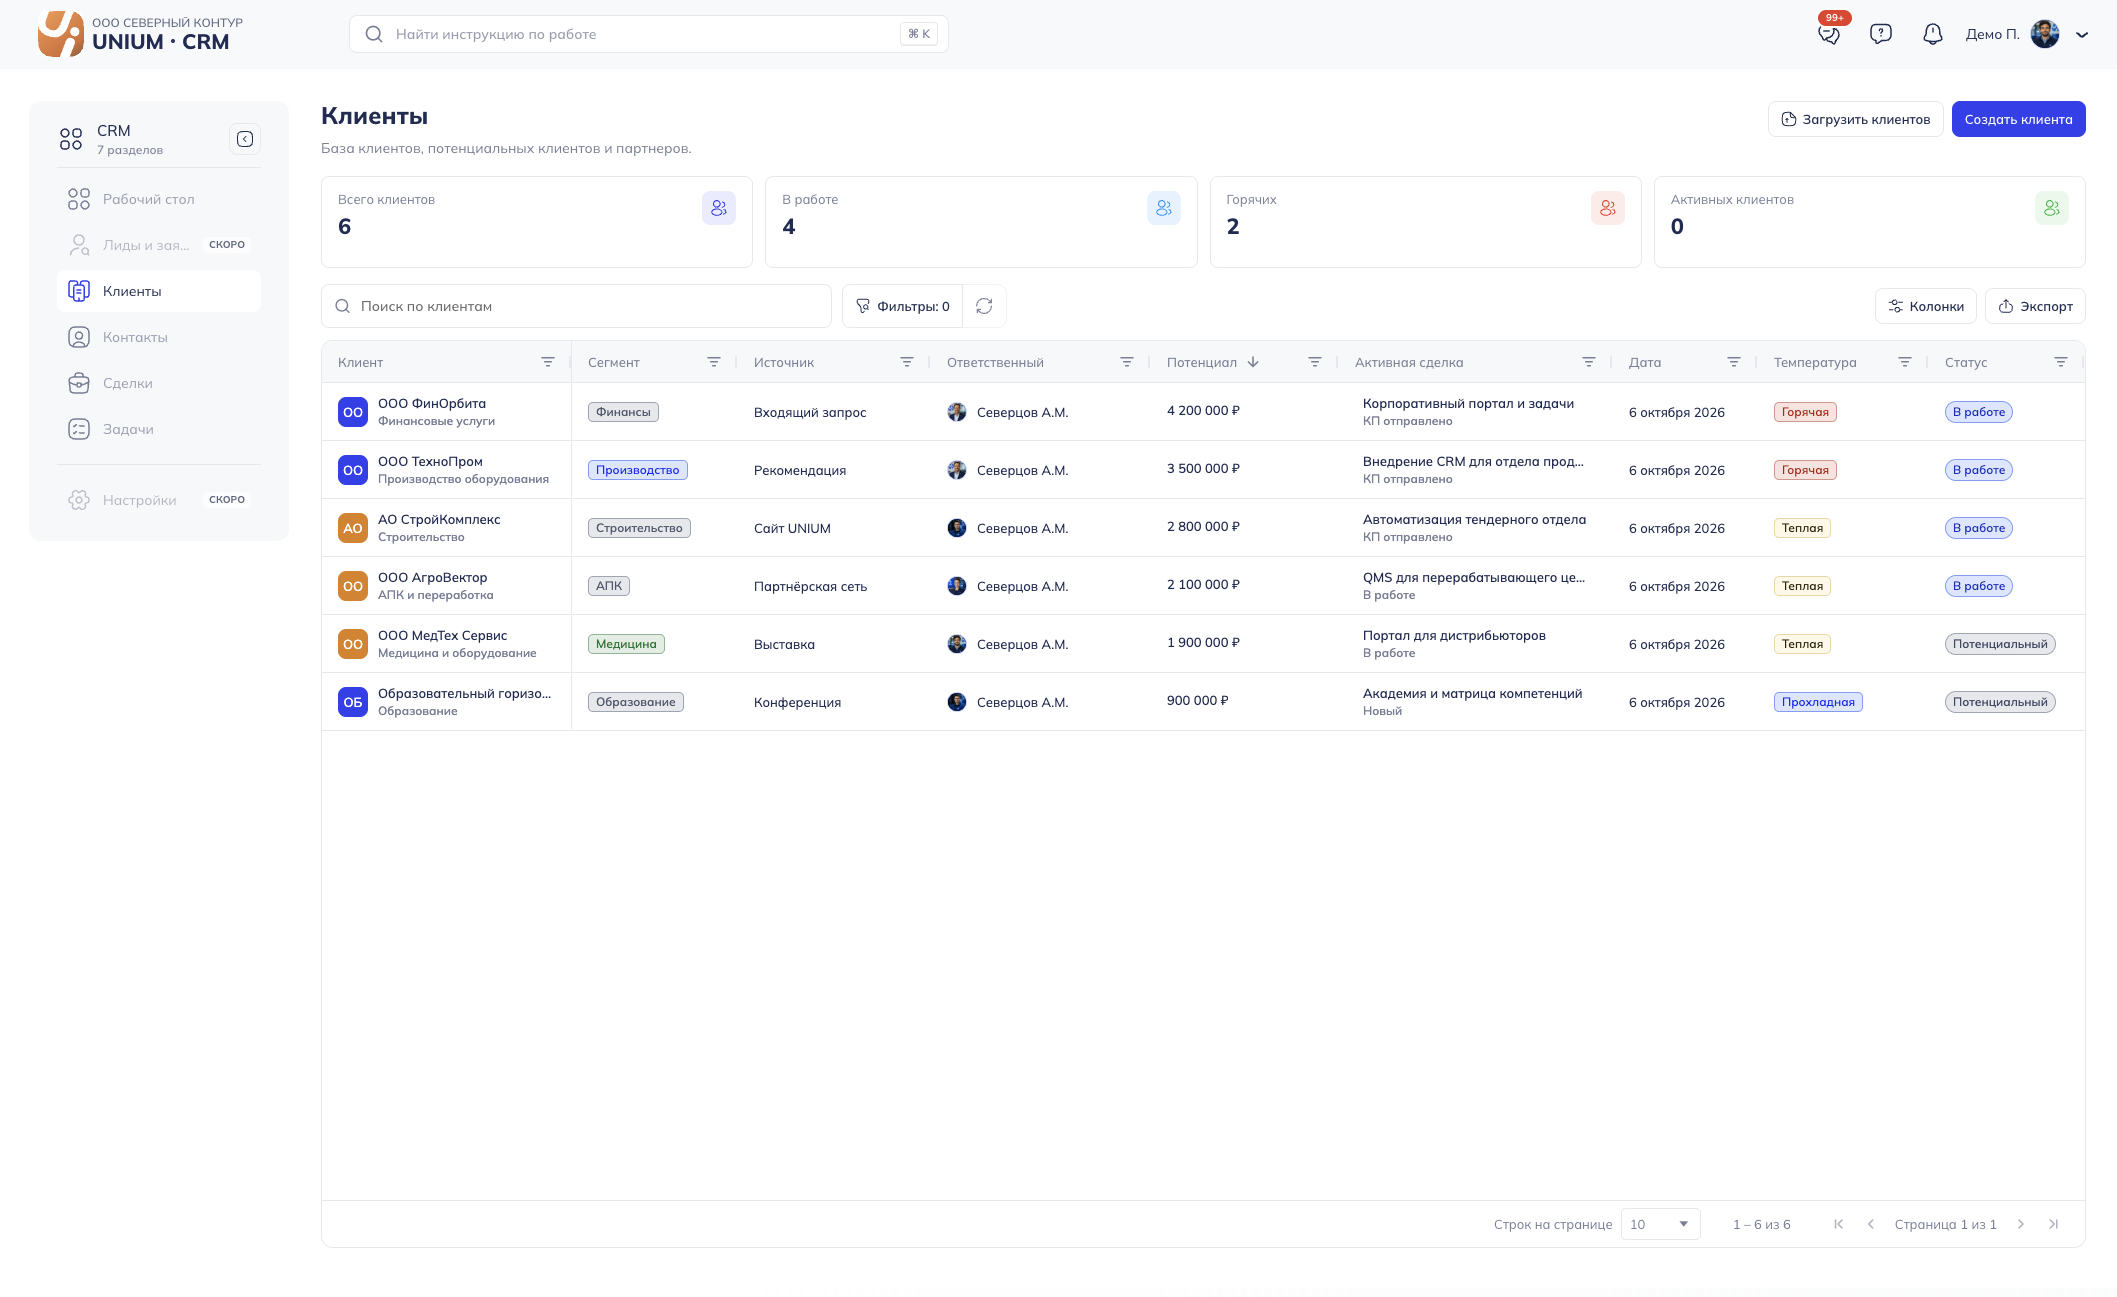Expand the Демо П. user menu chevron
2117x1297 pixels.
pyautogui.click(x=2082, y=34)
